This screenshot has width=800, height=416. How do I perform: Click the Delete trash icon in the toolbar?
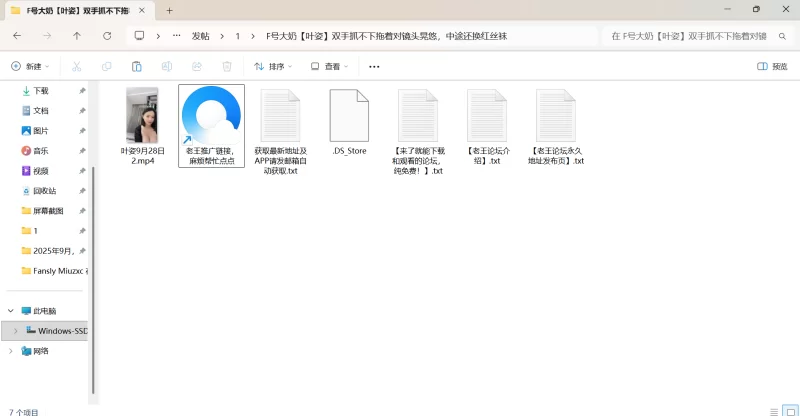(227, 67)
